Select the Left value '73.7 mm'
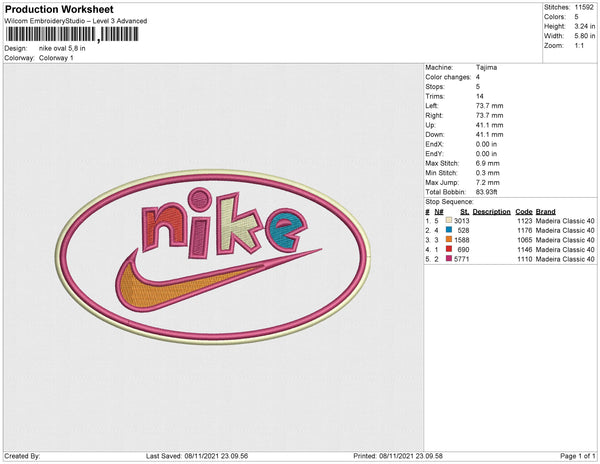This screenshot has width=600, height=464. [489, 106]
